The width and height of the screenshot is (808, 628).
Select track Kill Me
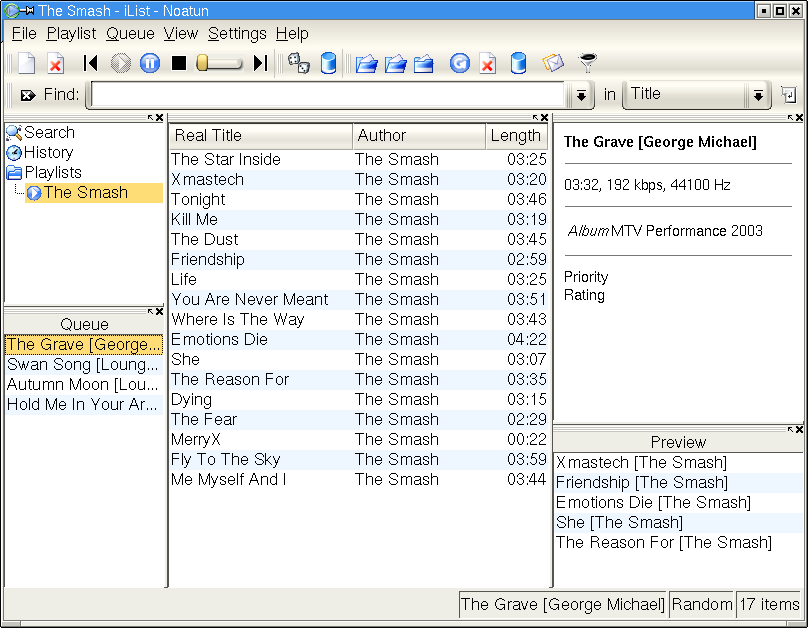pos(359,220)
